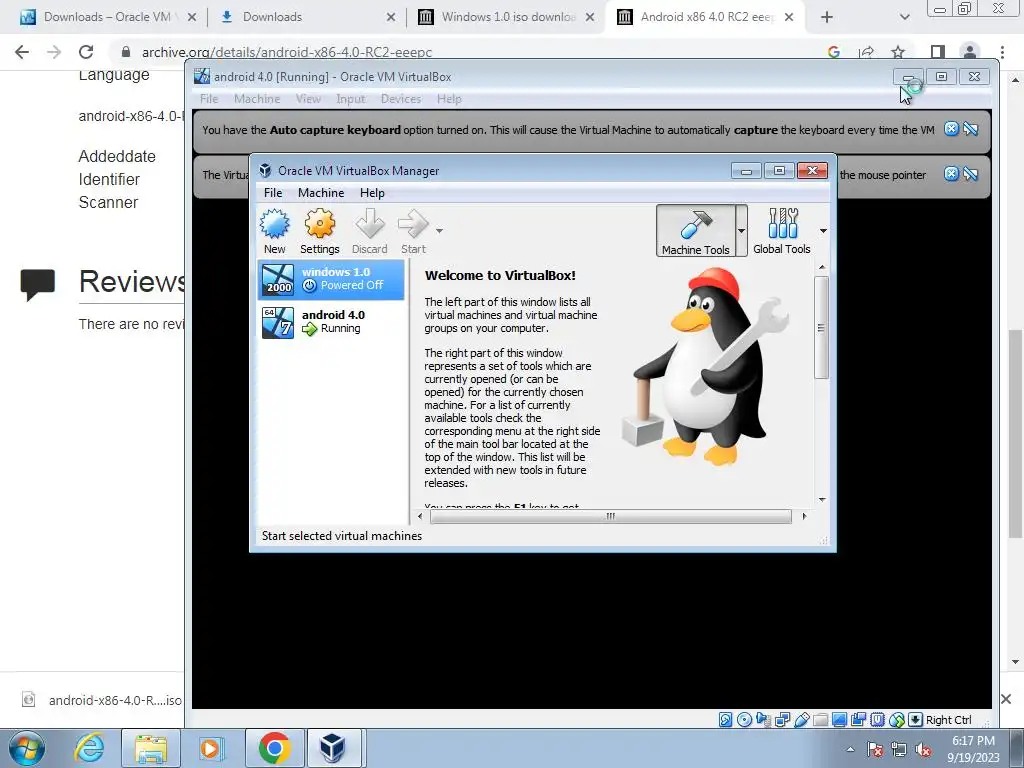Open File menu of android 4.0 VM window
The height and width of the screenshot is (768, 1024).
pyautogui.click(x=209, y=99)
